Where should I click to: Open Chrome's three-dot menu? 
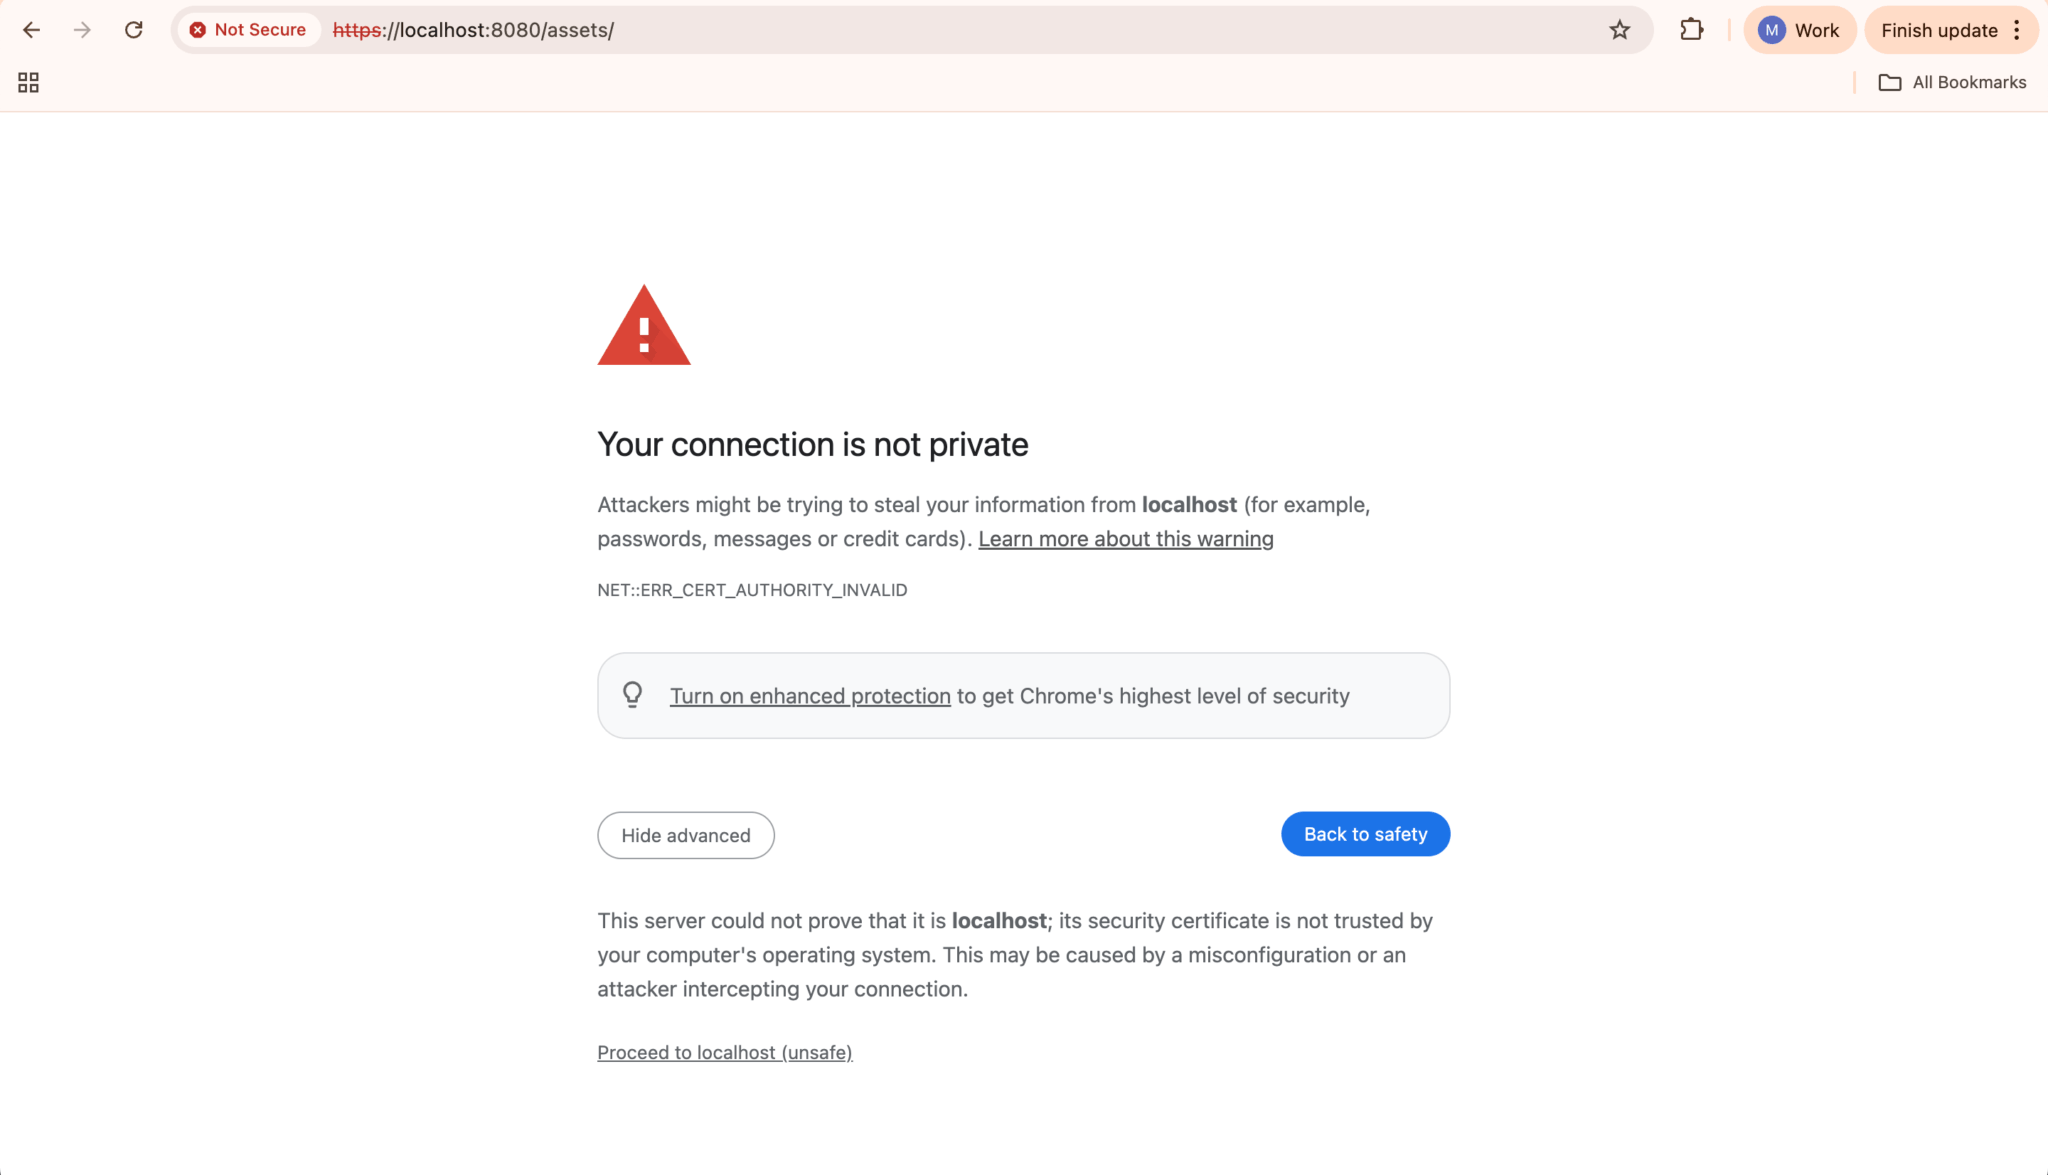pyautogui.click(x=2017, y=30)
